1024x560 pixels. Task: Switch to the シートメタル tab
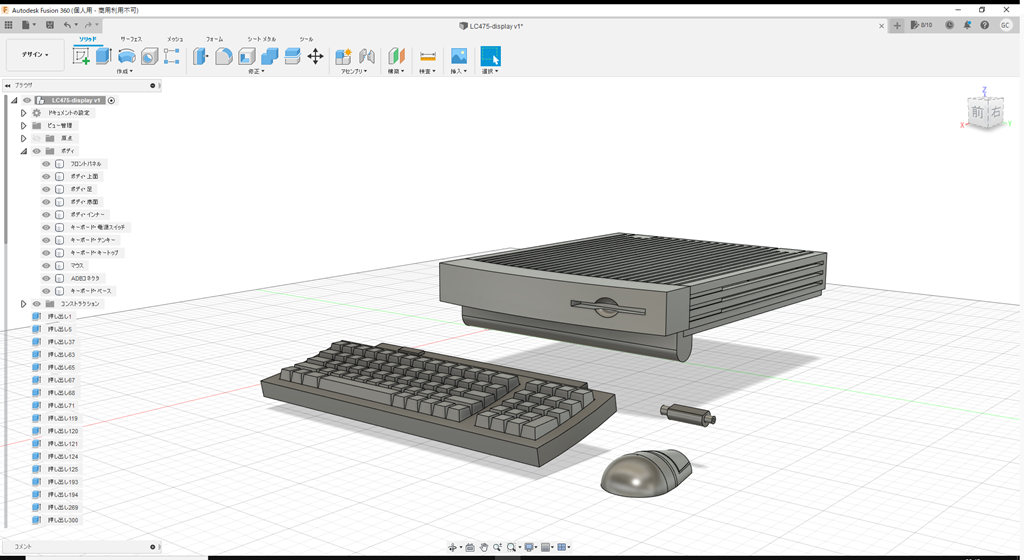tap(261, 39)
